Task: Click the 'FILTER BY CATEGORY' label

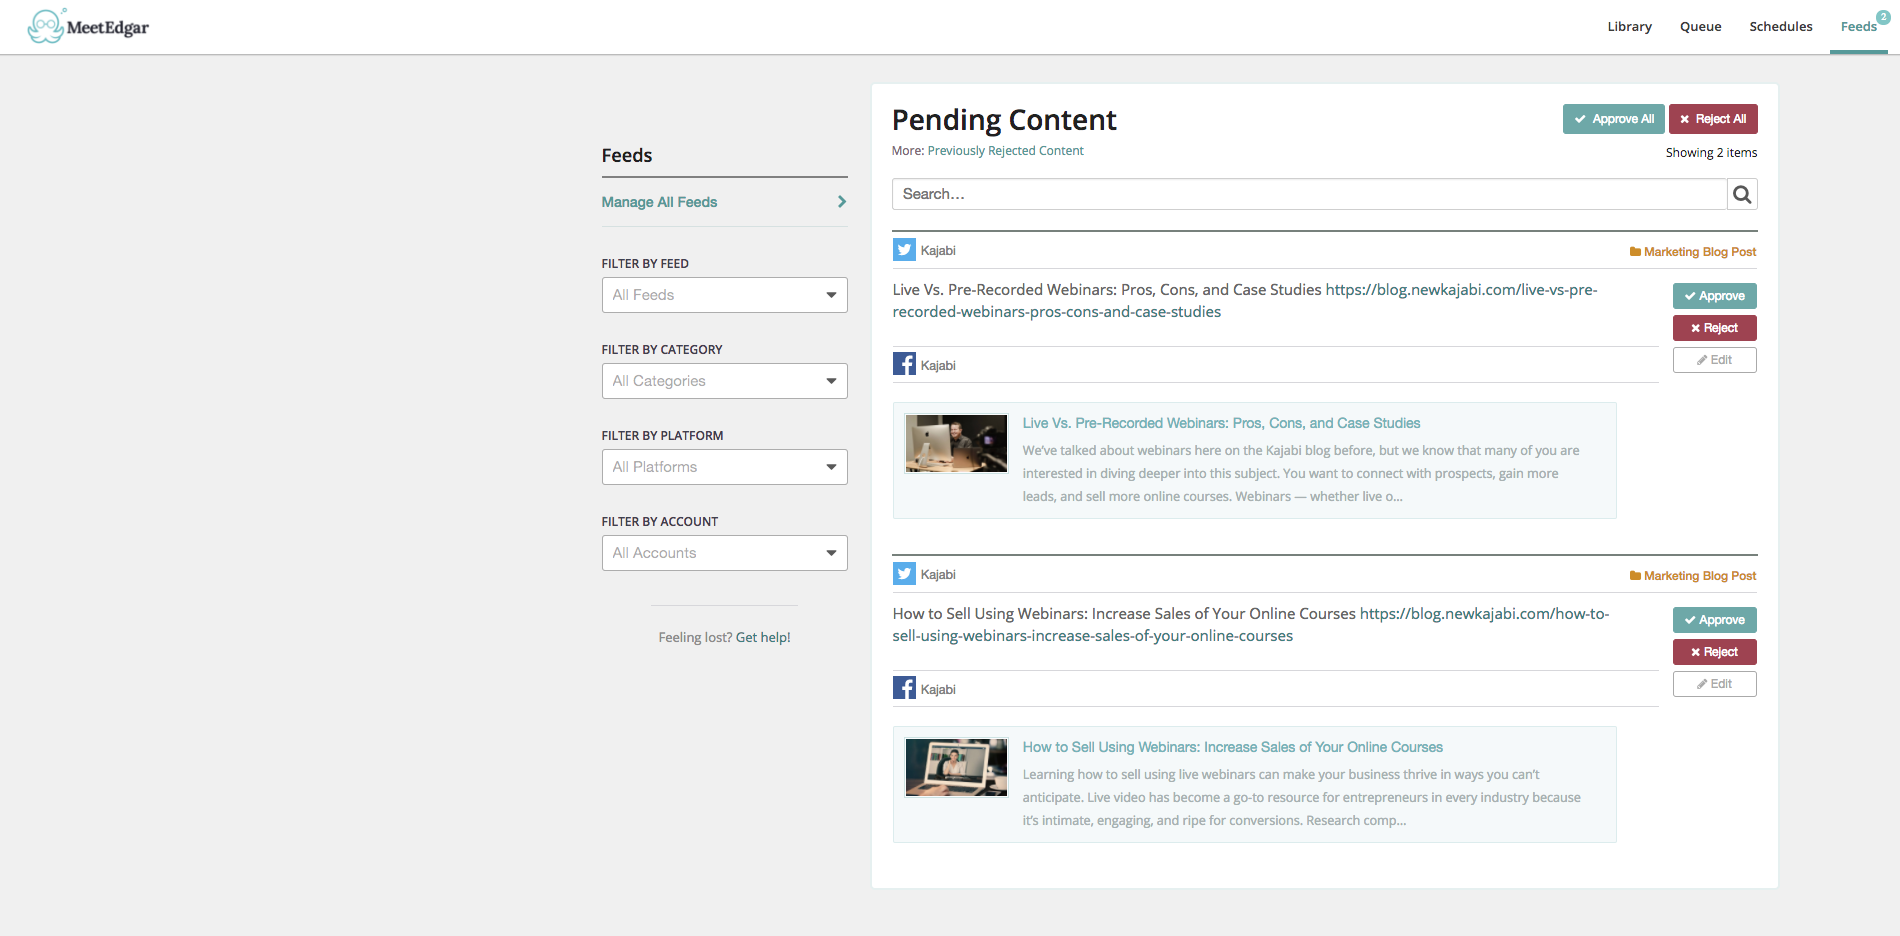Action: coord(662,350)
